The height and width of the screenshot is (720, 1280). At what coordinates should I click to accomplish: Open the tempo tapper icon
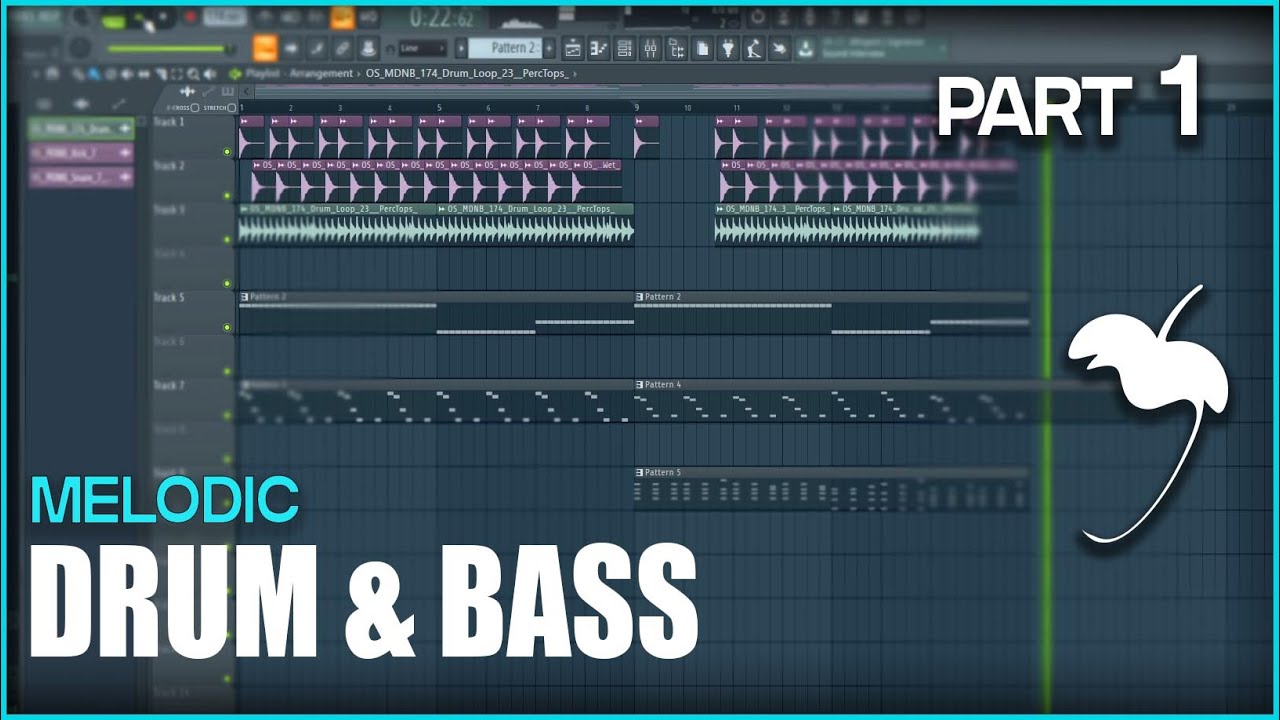[x=754, y=48]
